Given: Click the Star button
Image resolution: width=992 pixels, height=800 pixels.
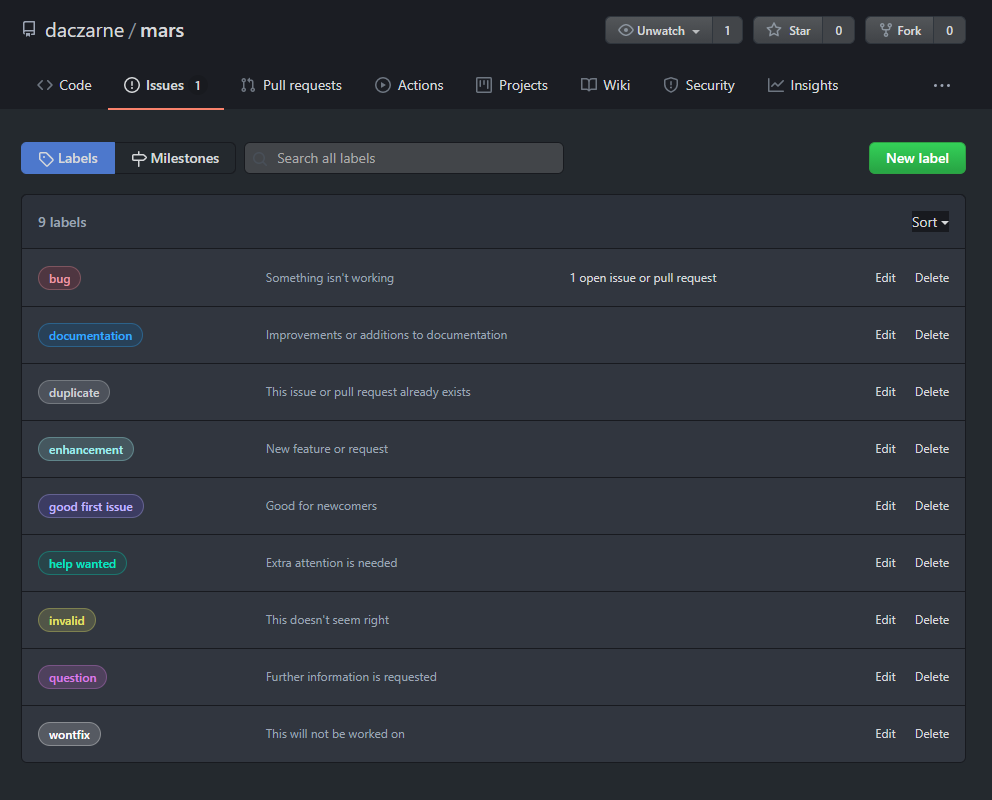Looking at the screenshot, I should [788, 30].
